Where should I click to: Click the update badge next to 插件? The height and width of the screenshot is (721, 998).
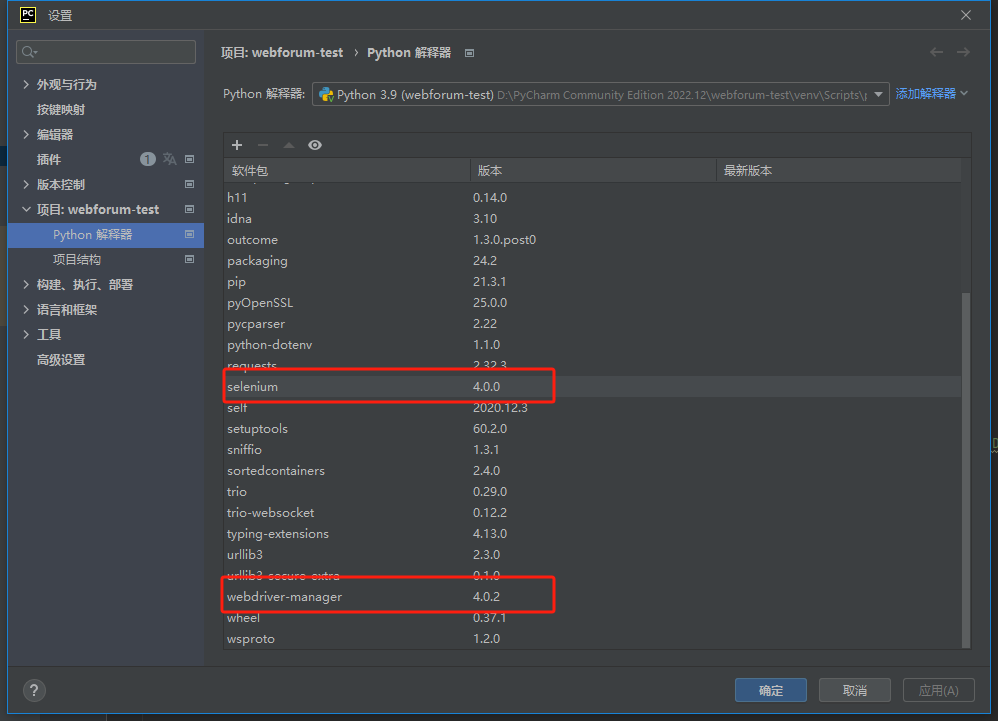(x=148, y=159)
